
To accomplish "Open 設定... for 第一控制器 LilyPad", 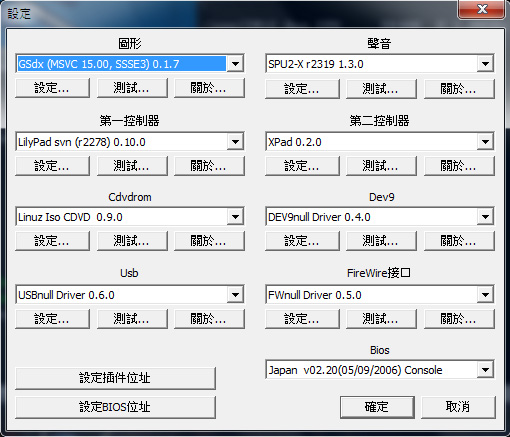I will (x=52, y=166).
